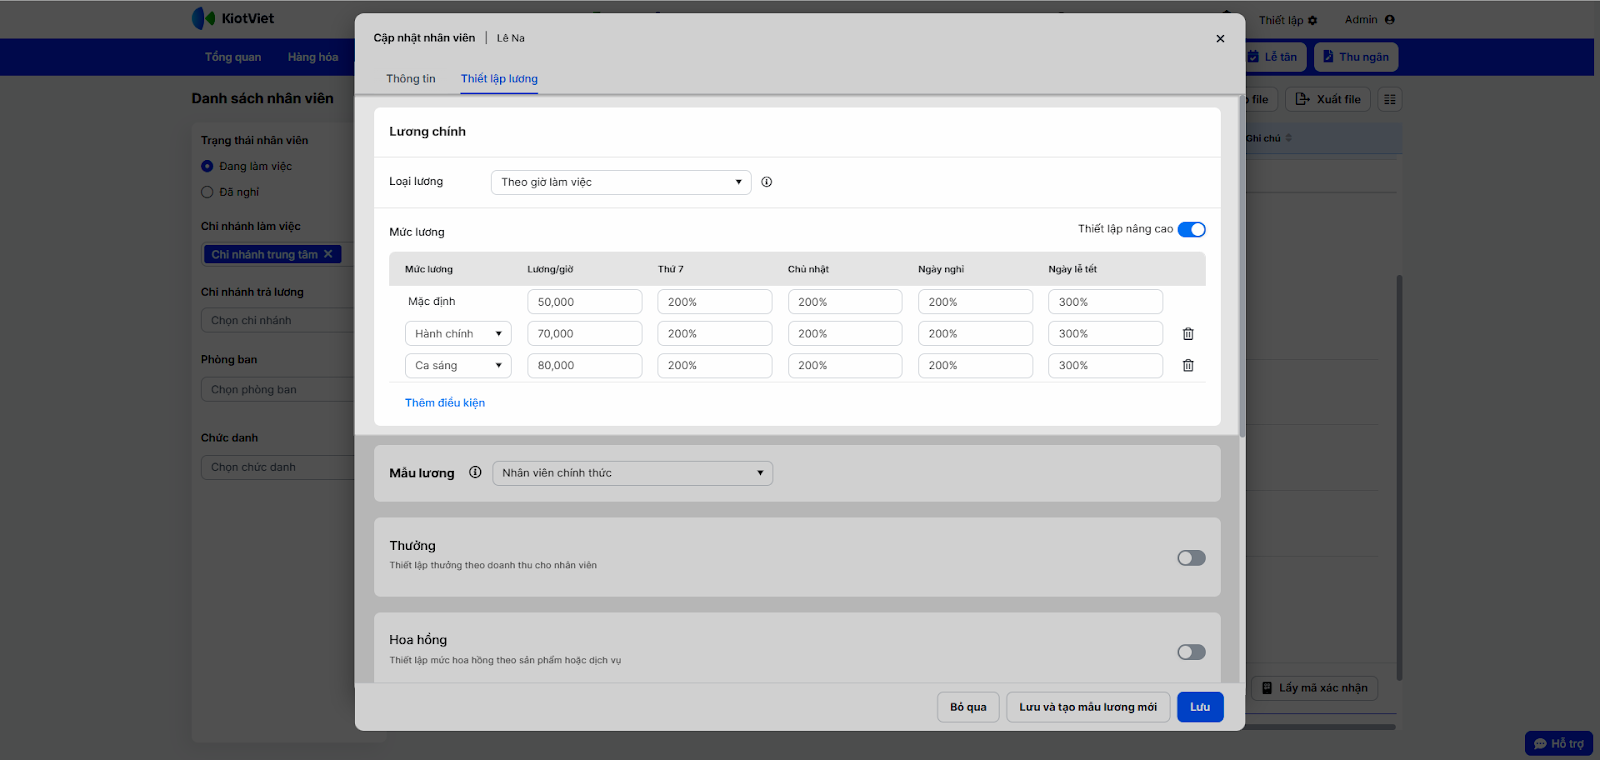
Task: Enable the Thưởng toggle
Action: pos(1191,558)
